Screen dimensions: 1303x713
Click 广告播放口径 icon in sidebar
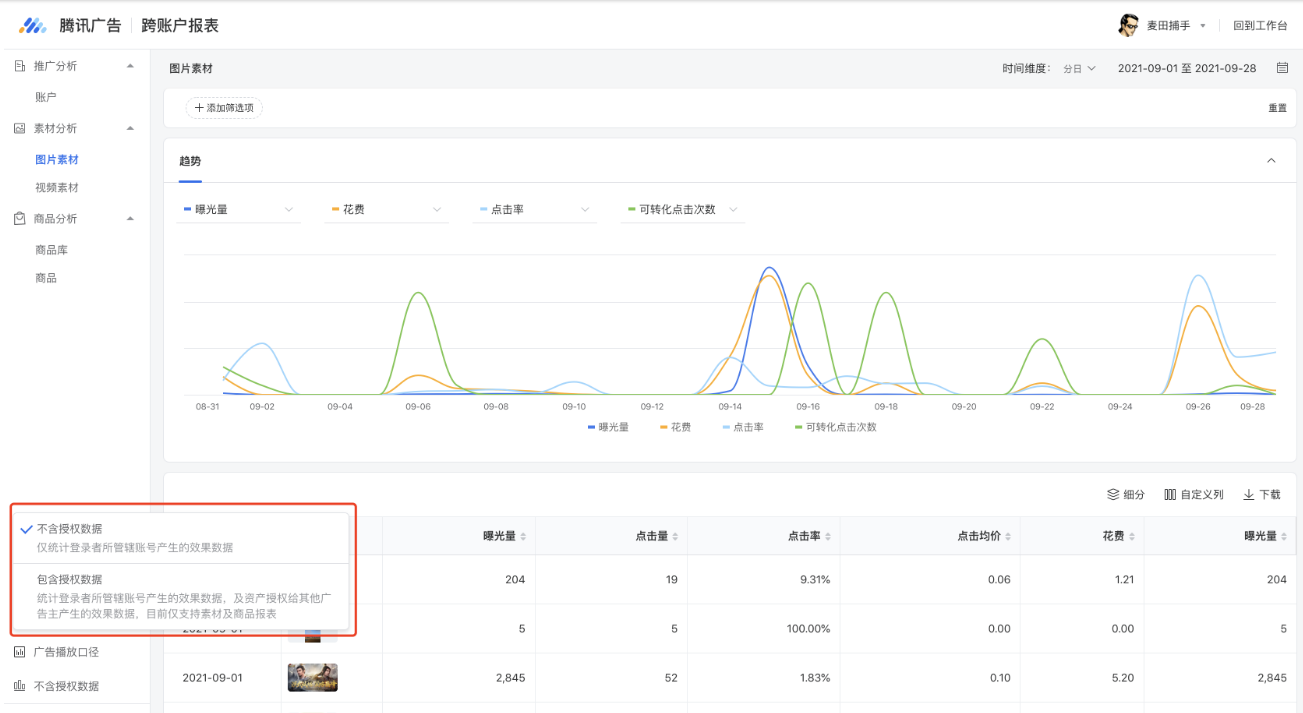coord(19,652)
